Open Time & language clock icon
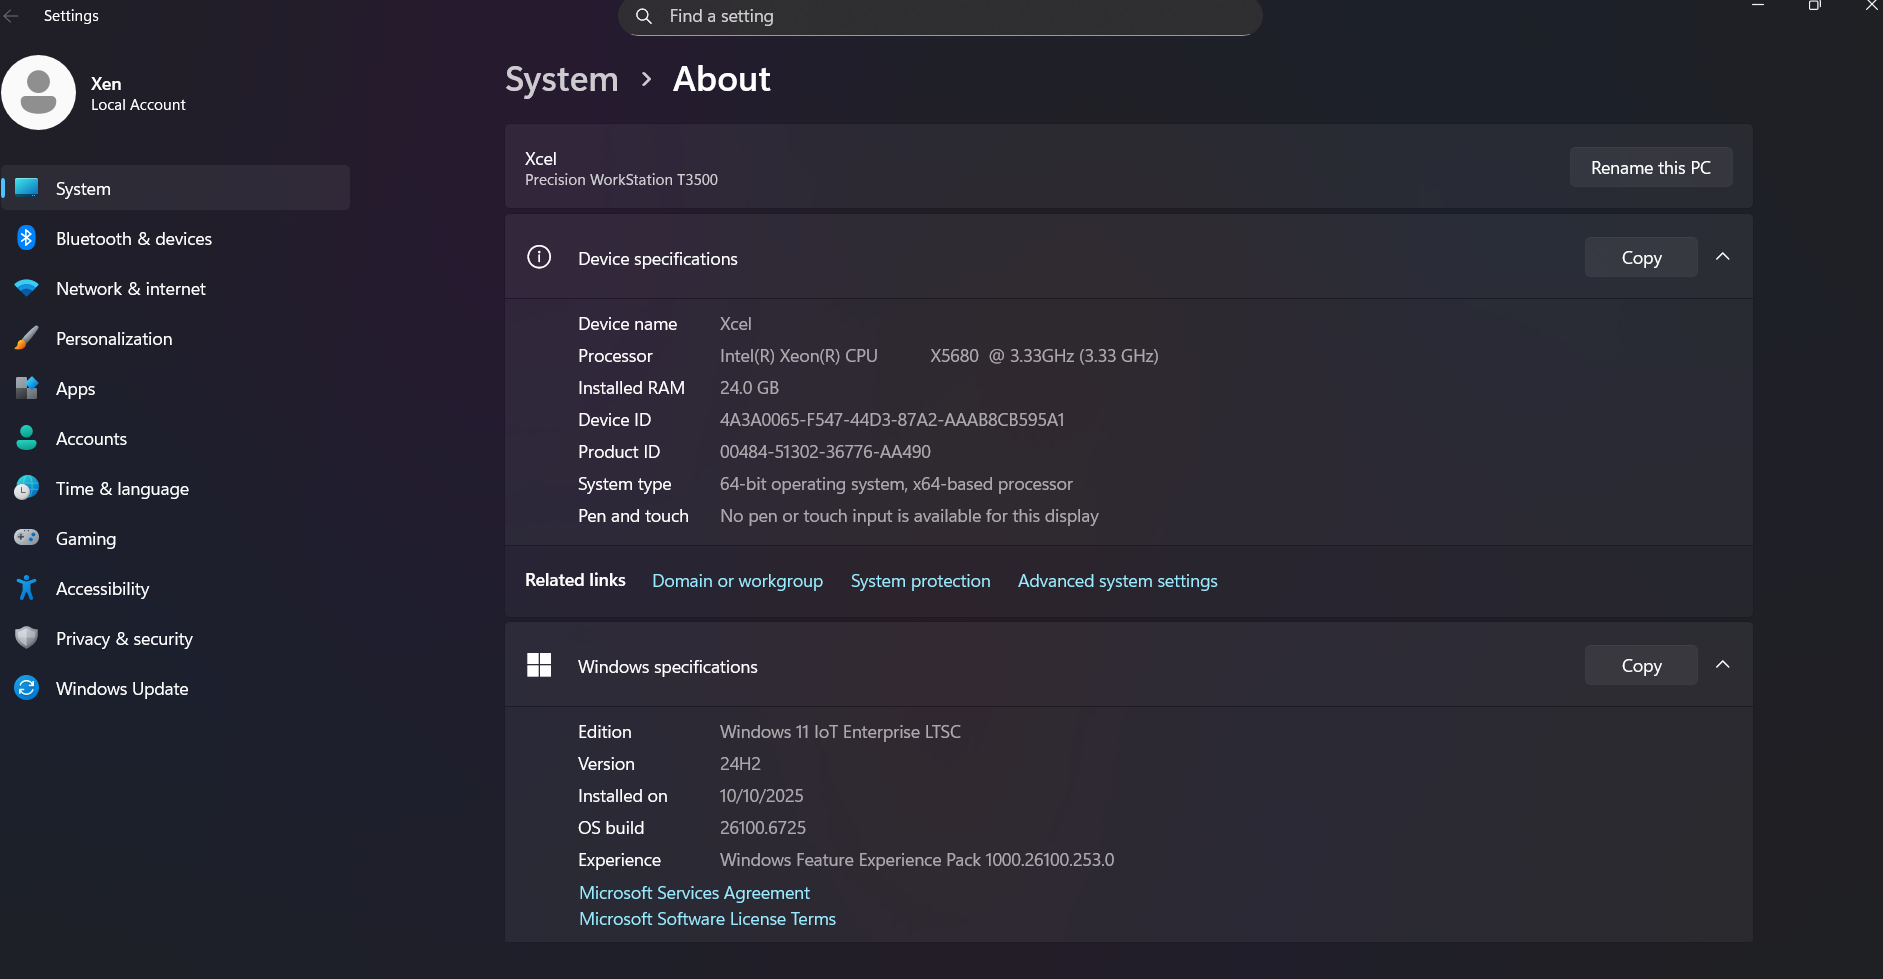The image size is (1883, 979). click(27, 488)
